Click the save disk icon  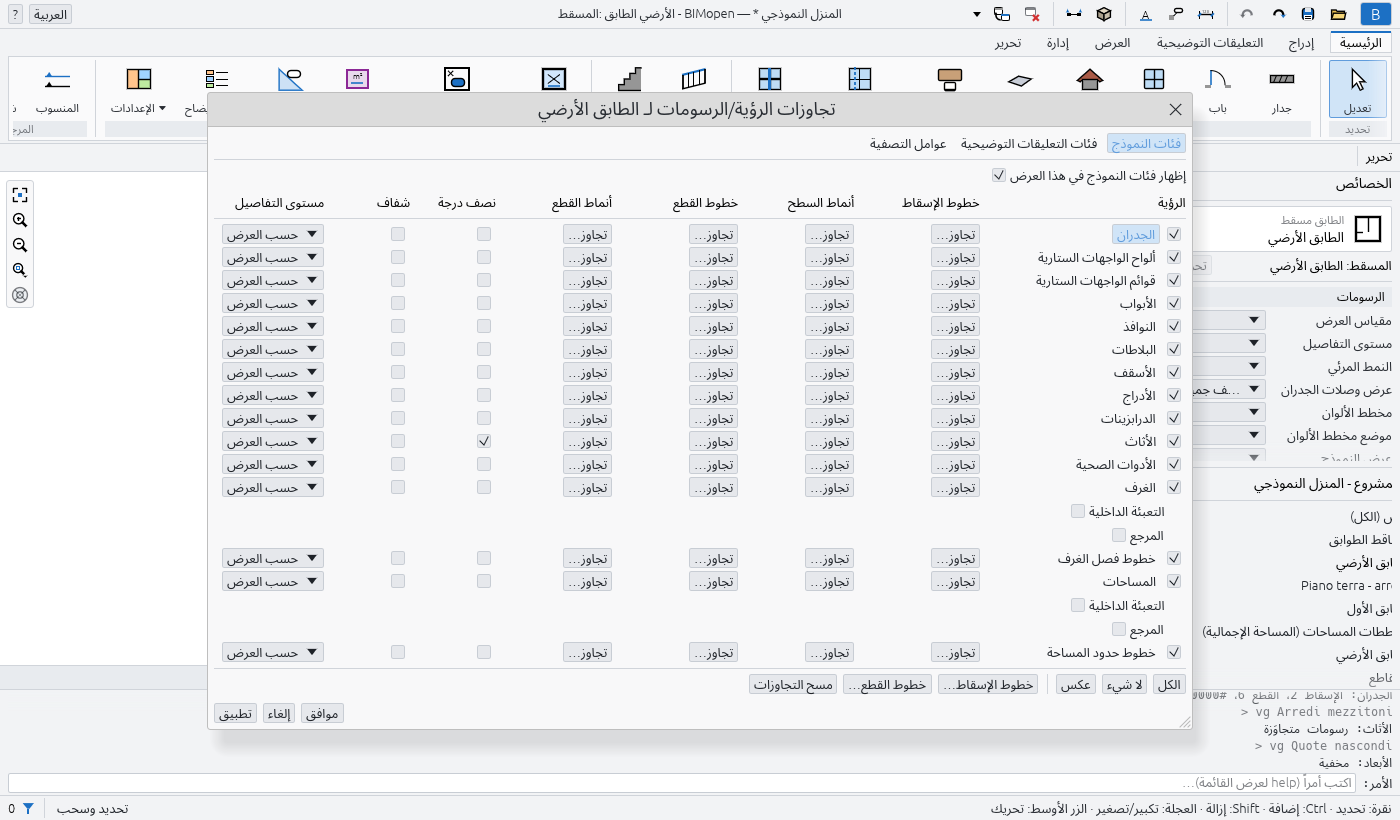(1307, 14)
